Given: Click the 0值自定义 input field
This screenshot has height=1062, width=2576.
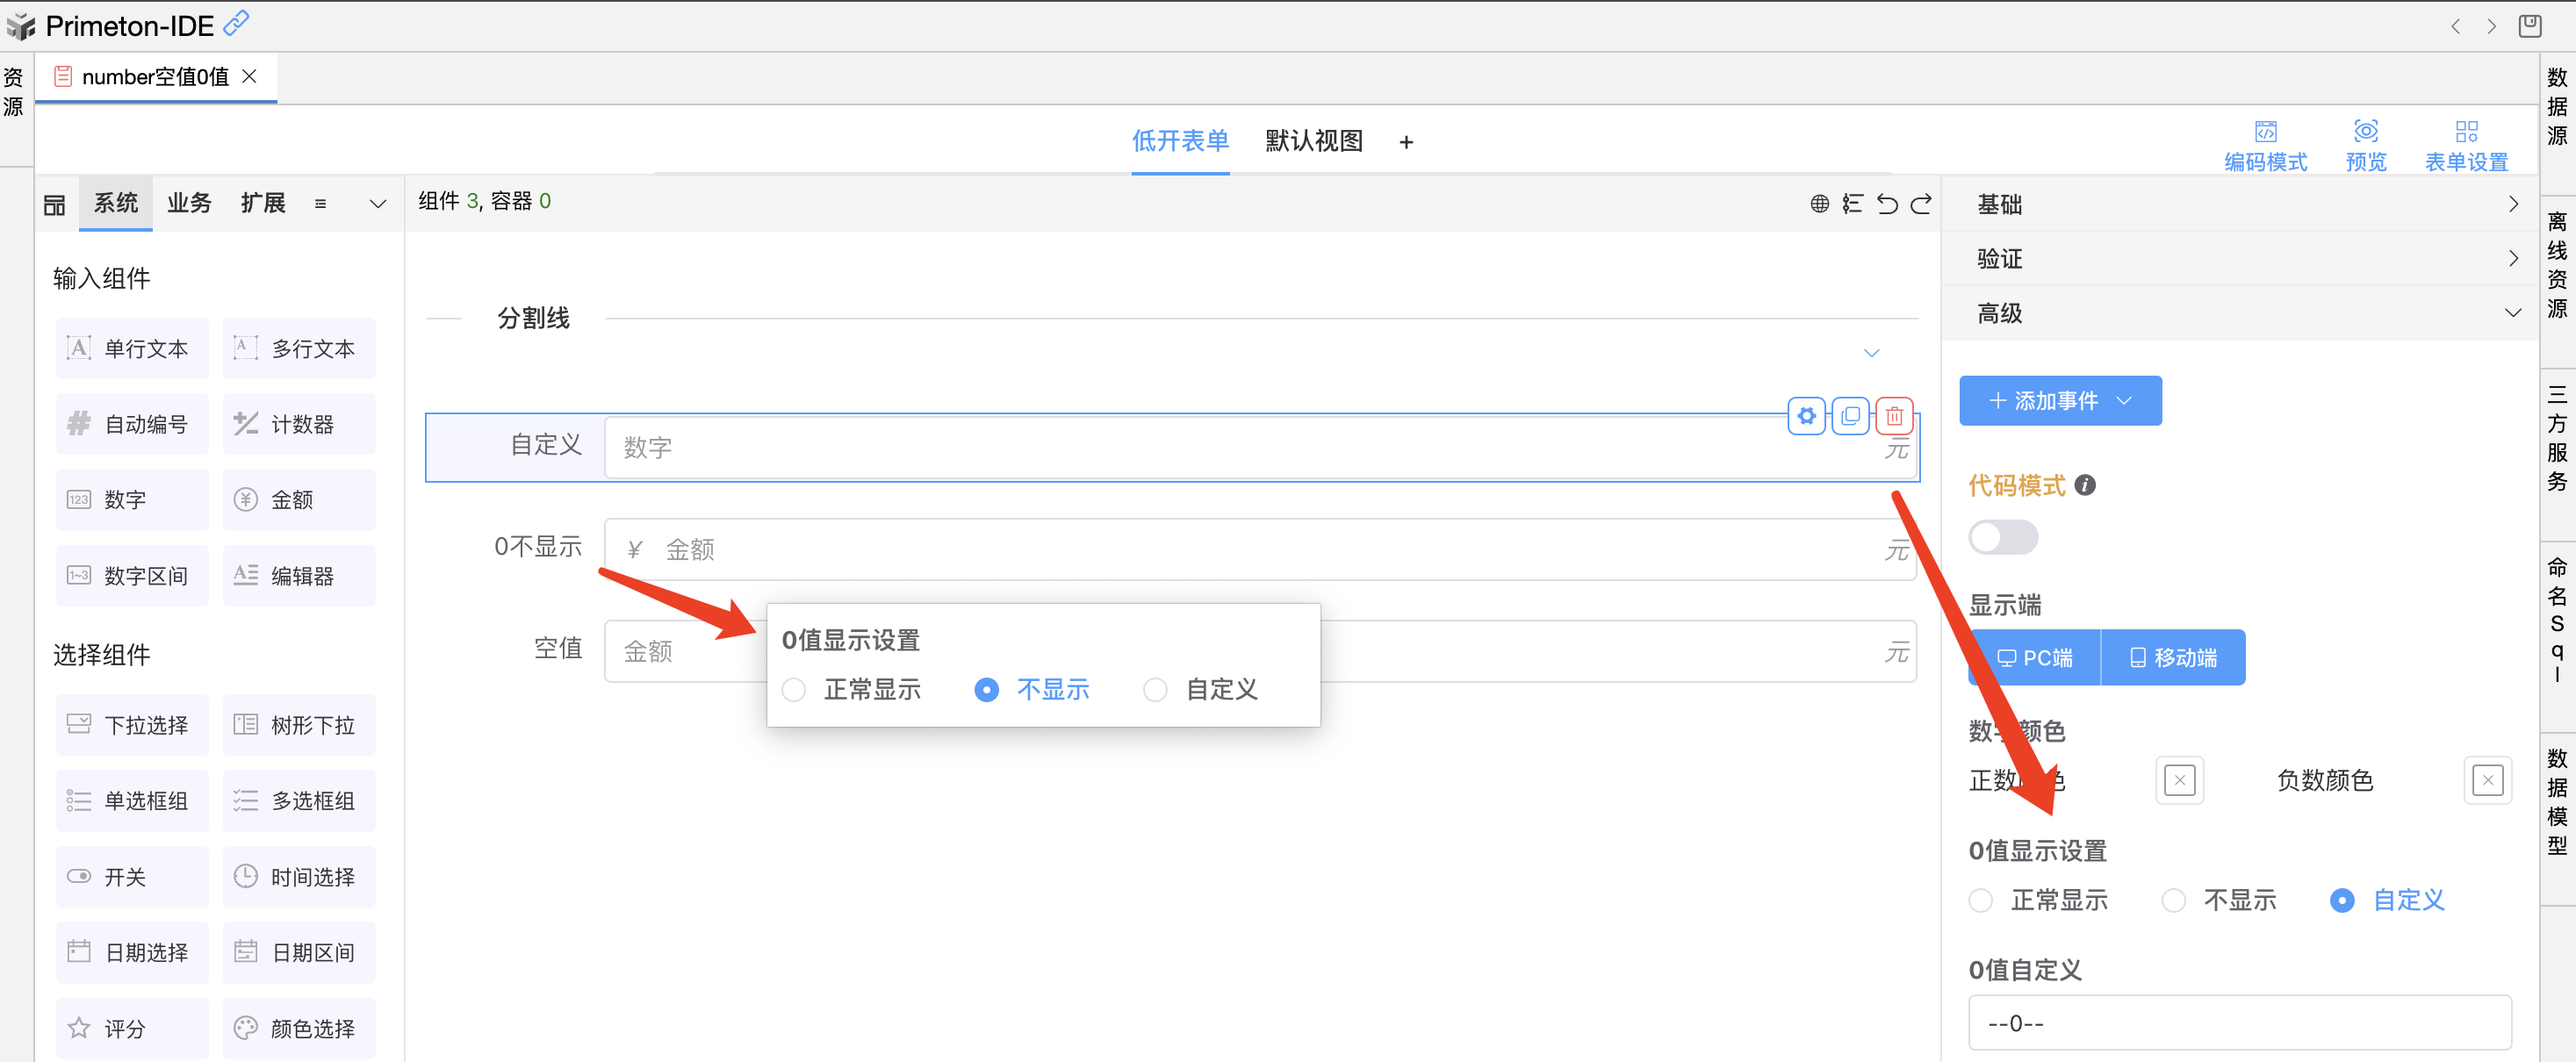Looking at the screenshot, I should coord(2239,1023).
